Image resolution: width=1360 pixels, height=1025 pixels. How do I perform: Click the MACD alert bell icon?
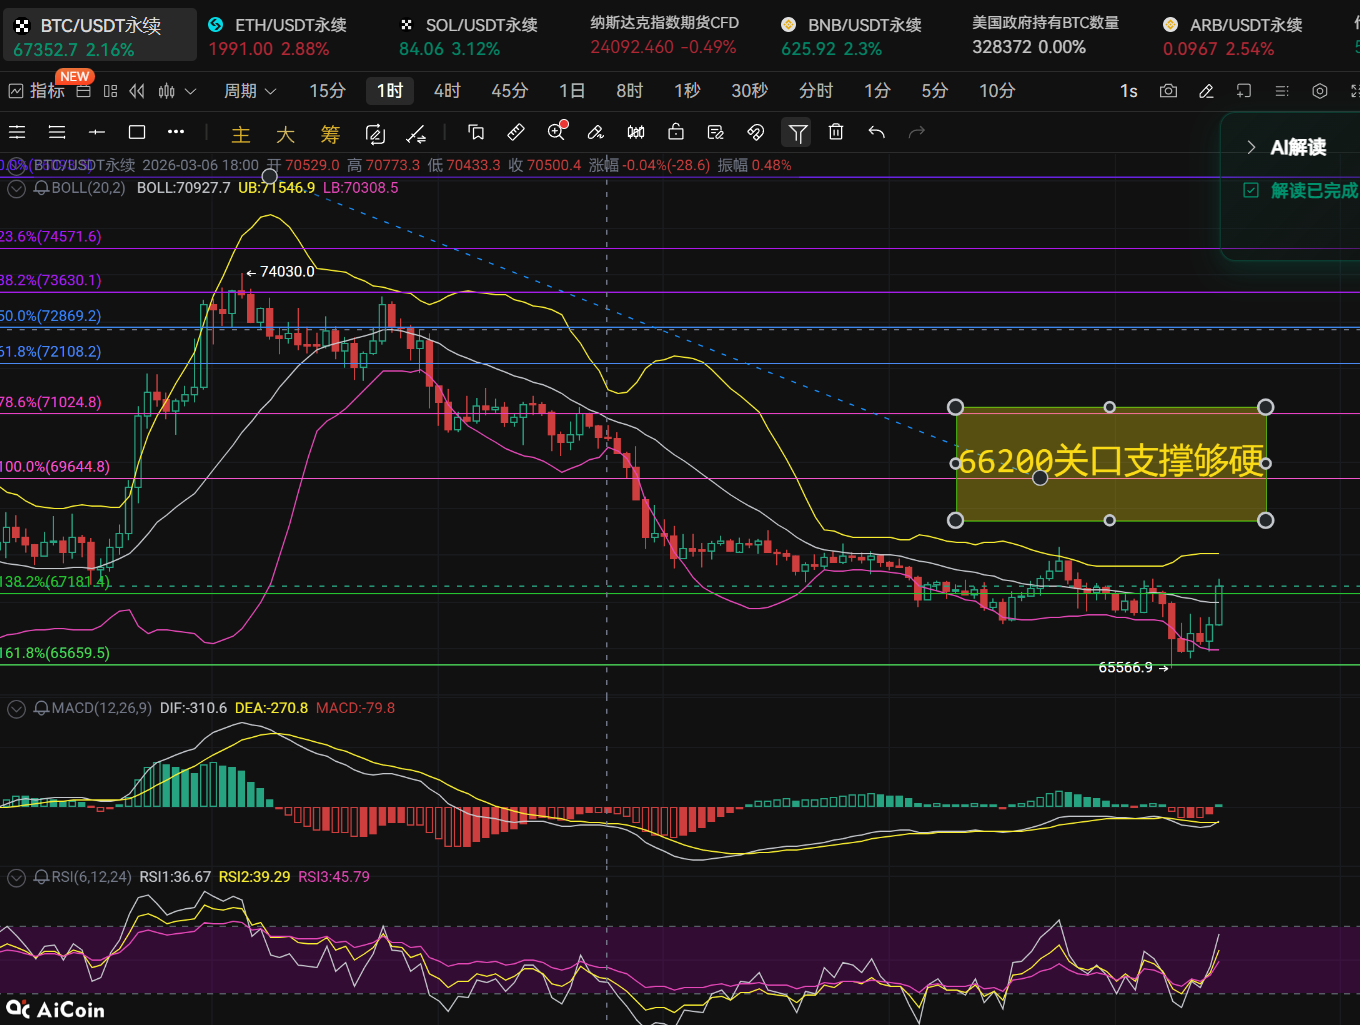pyautogui.click(x=41, y=708)
